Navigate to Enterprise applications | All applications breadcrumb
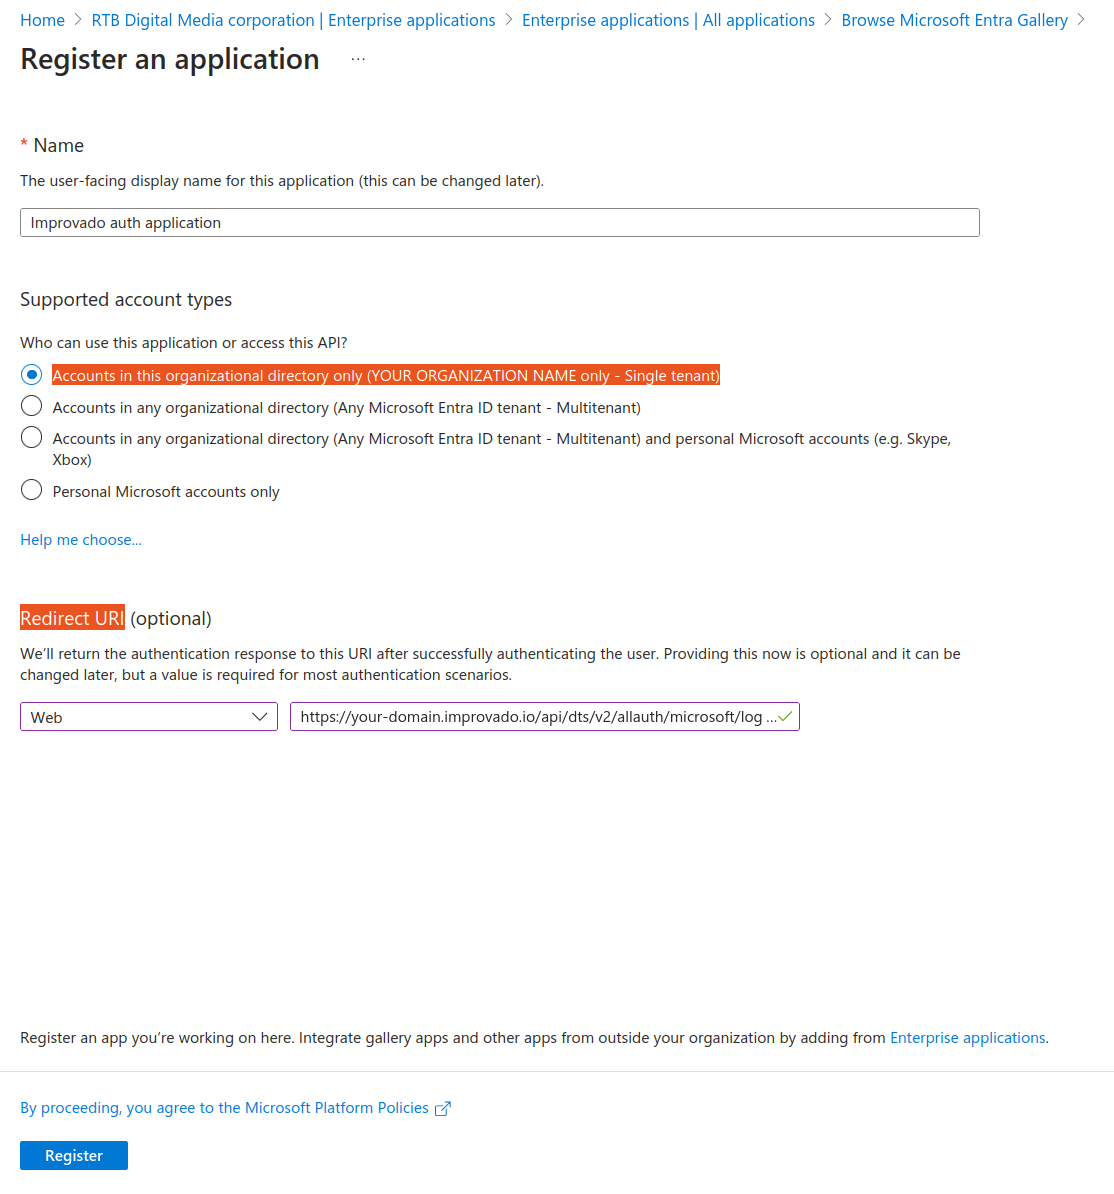Viewport: 1114px width, 1194px height. [x=668, y=21]
